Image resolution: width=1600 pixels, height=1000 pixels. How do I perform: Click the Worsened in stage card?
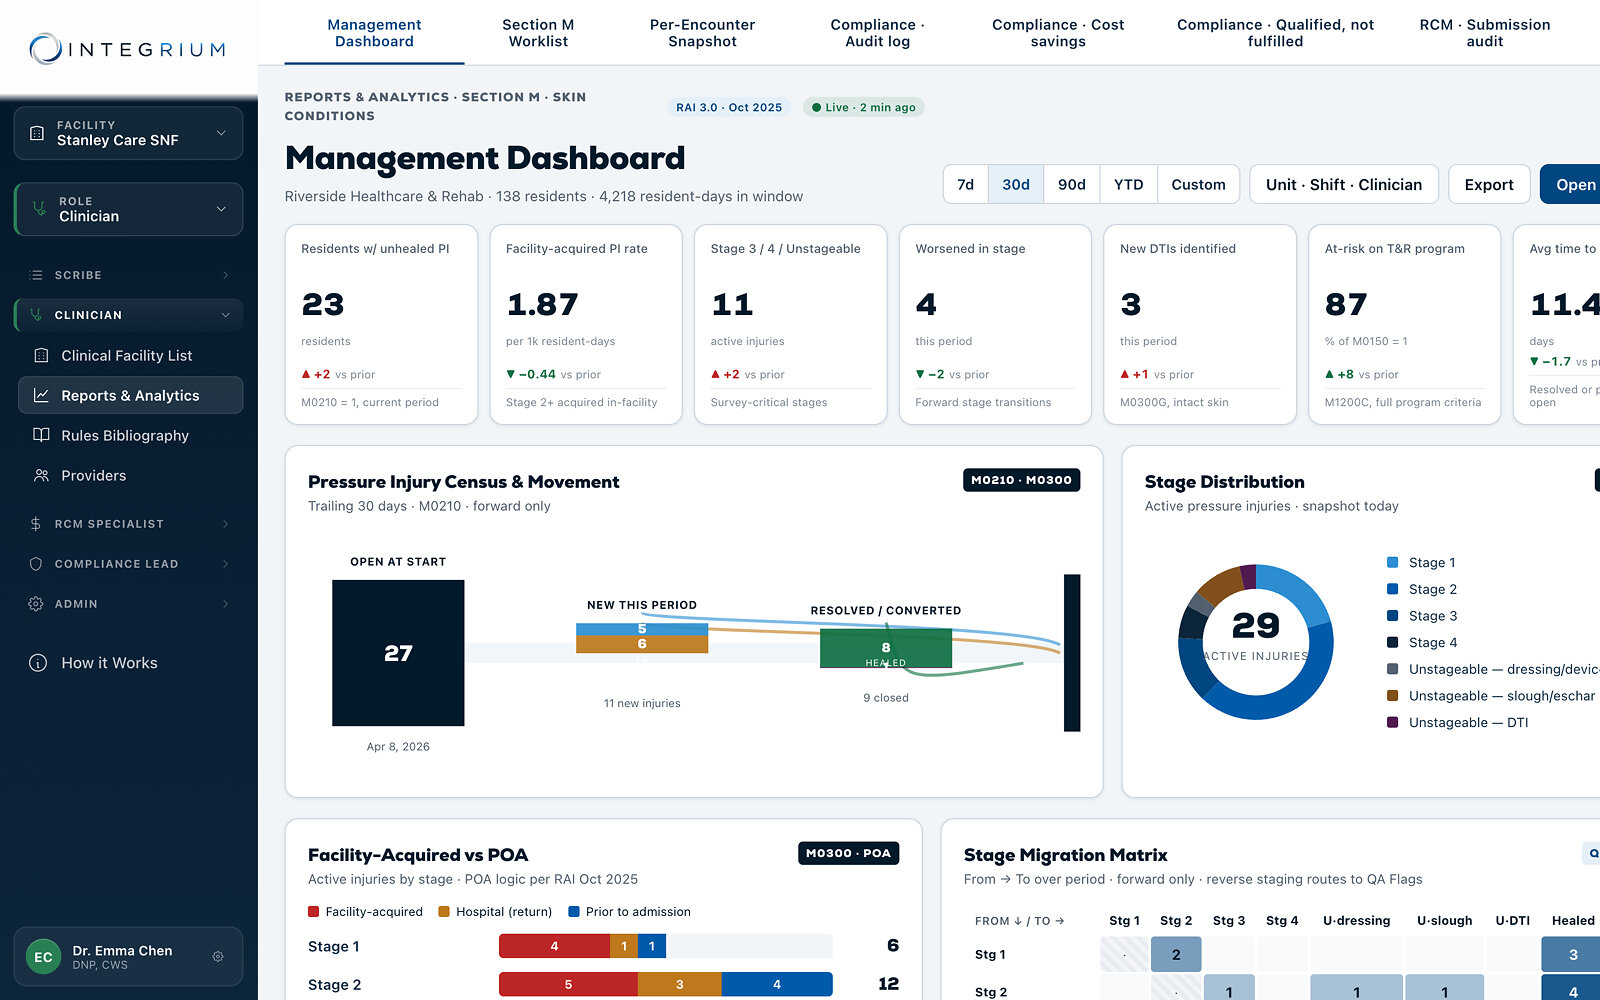click(995, 324)
